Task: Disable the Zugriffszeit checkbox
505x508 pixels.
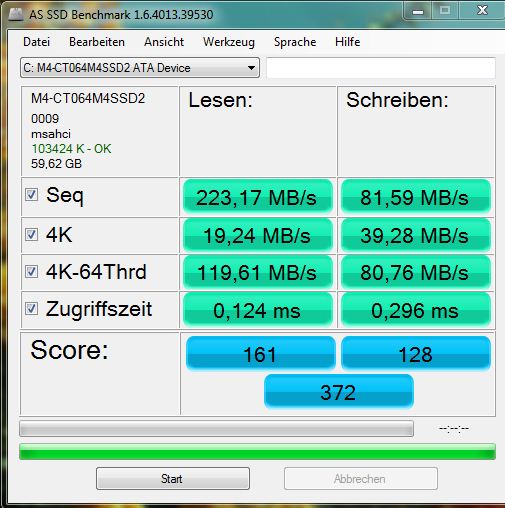Action: pos(31,308)
